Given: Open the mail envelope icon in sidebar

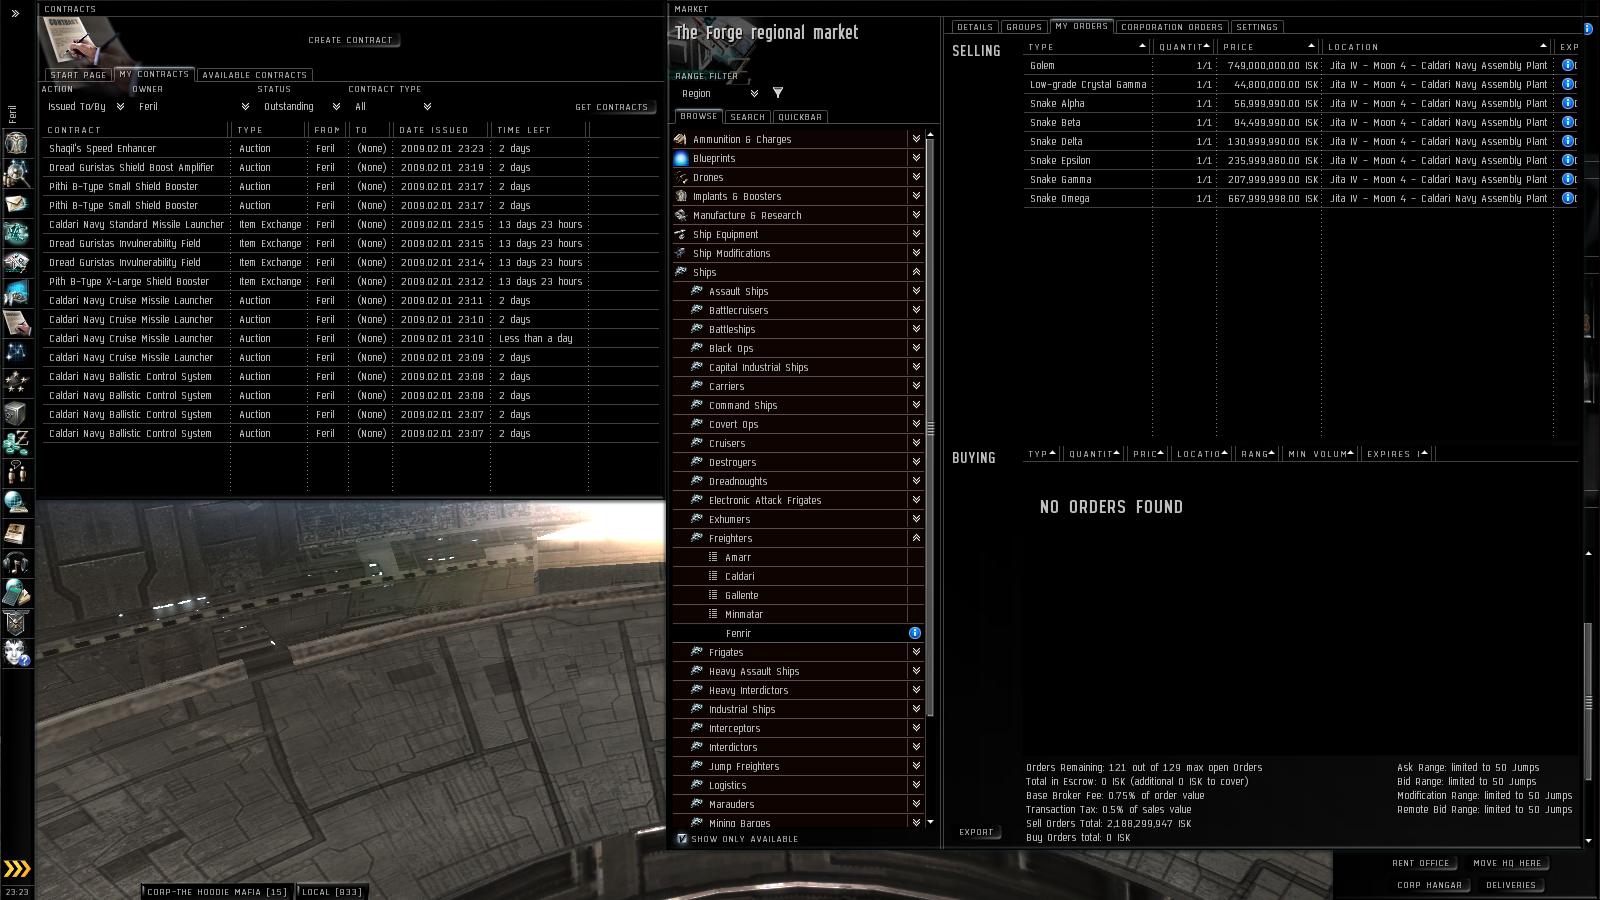Looking at the screenshot, I should pos(16,204).
